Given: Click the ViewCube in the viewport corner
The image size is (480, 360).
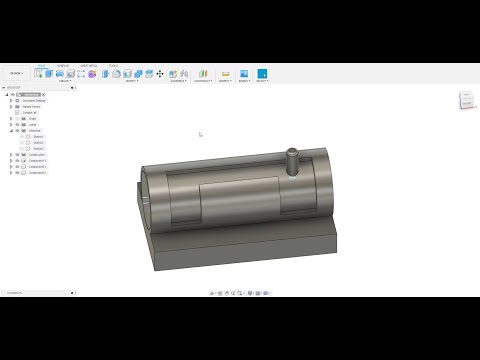Looking at the screenshot, I should pyautogui.click(x=466, y=100).
